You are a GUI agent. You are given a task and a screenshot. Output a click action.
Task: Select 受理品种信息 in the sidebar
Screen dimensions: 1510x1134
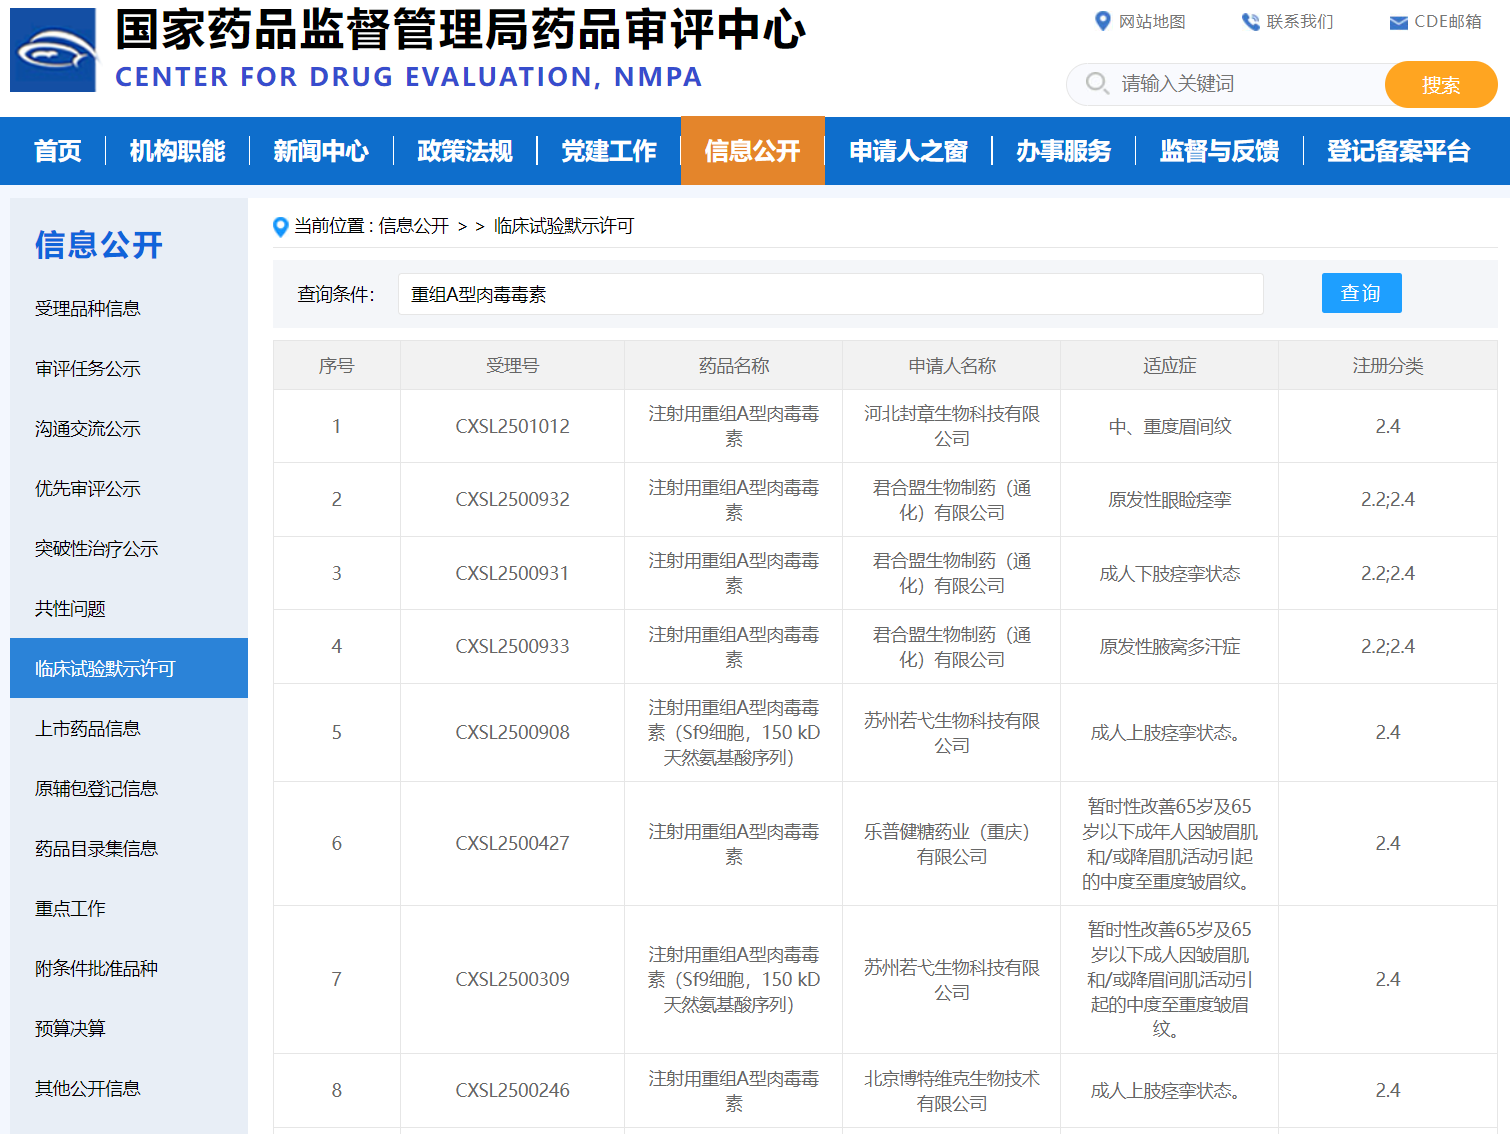tap(88, 309)
